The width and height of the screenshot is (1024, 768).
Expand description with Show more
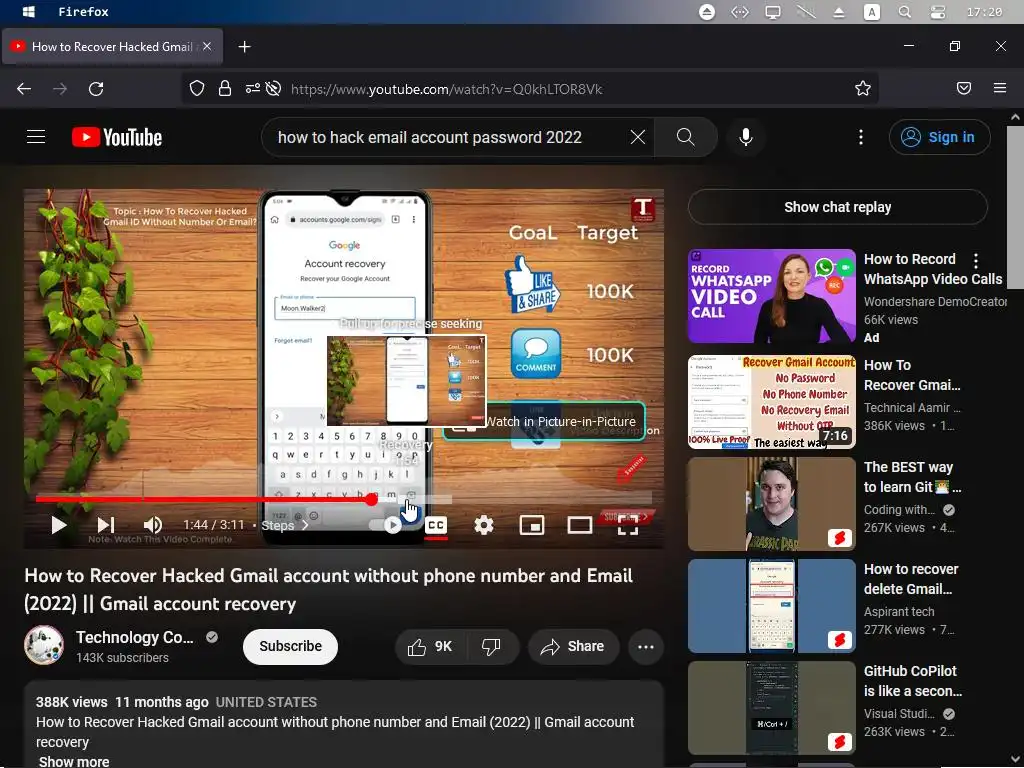point(74,761)
